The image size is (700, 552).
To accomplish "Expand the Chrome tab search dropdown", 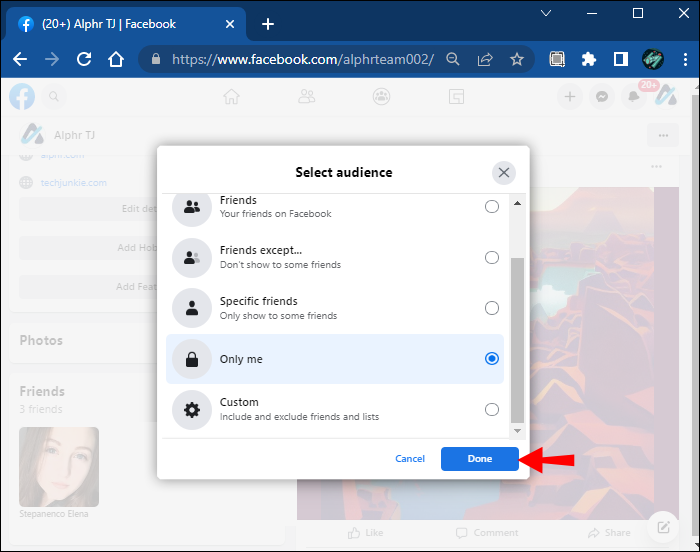I will 546,13.
